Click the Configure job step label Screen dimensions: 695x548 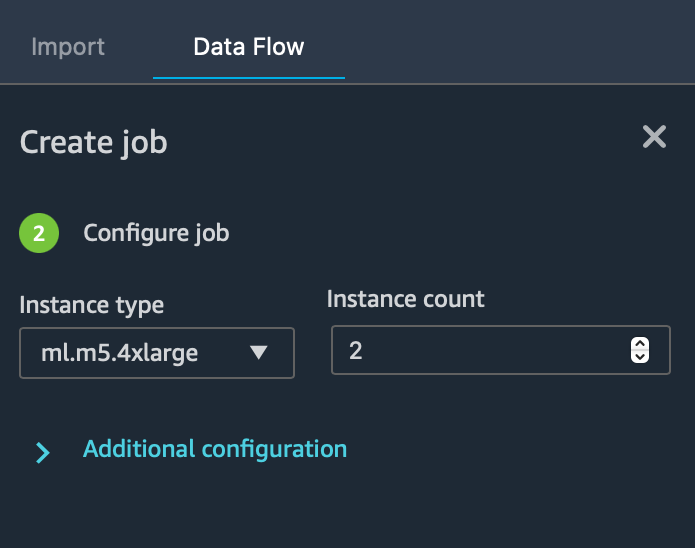tap(156, 234)
